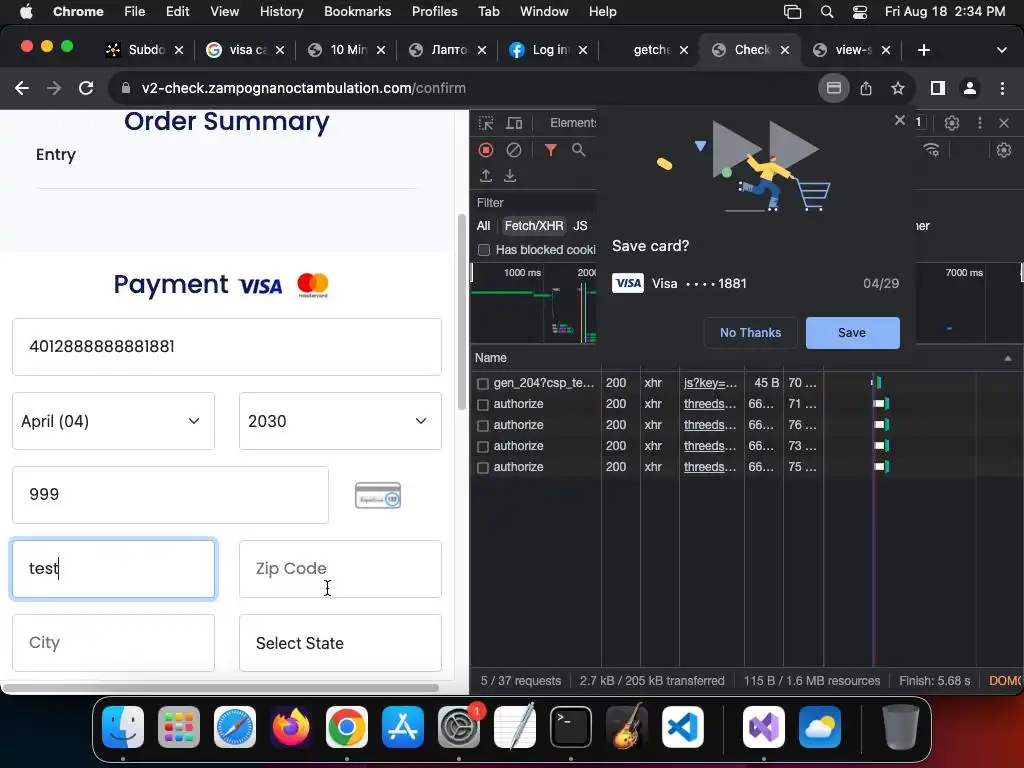Toggle the network filter funnel icon
Screen dimensions: 1024x768
551,150
